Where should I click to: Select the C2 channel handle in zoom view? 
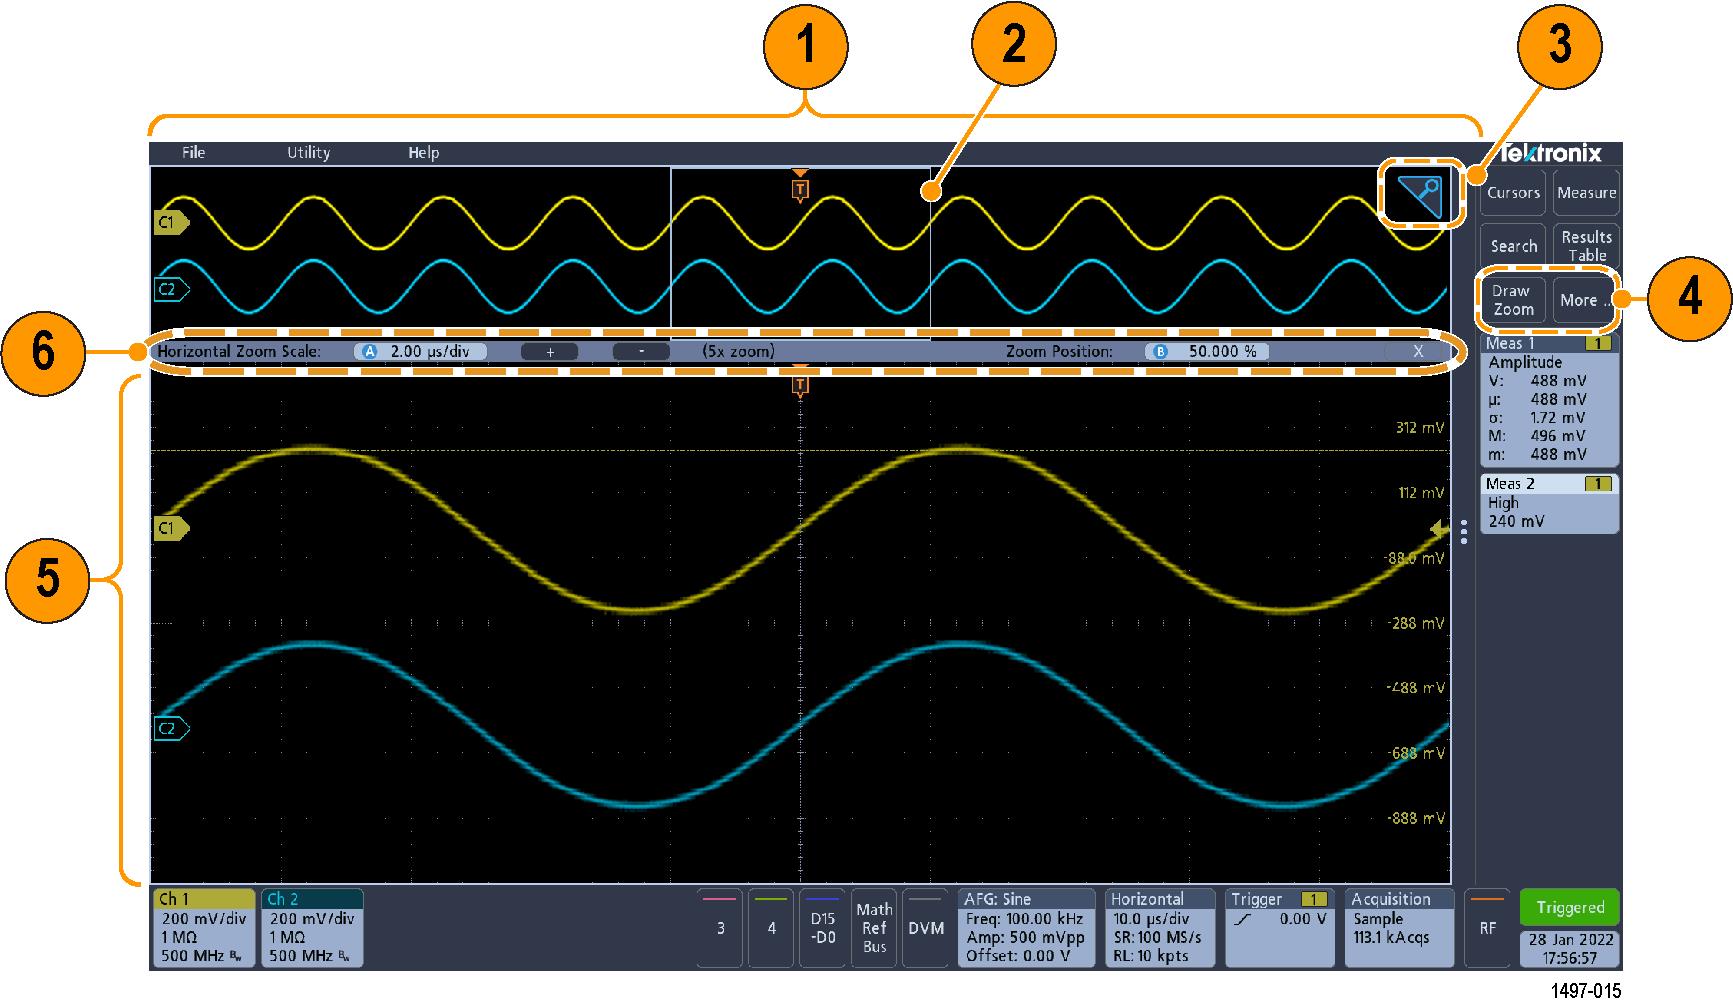[170, 729]
